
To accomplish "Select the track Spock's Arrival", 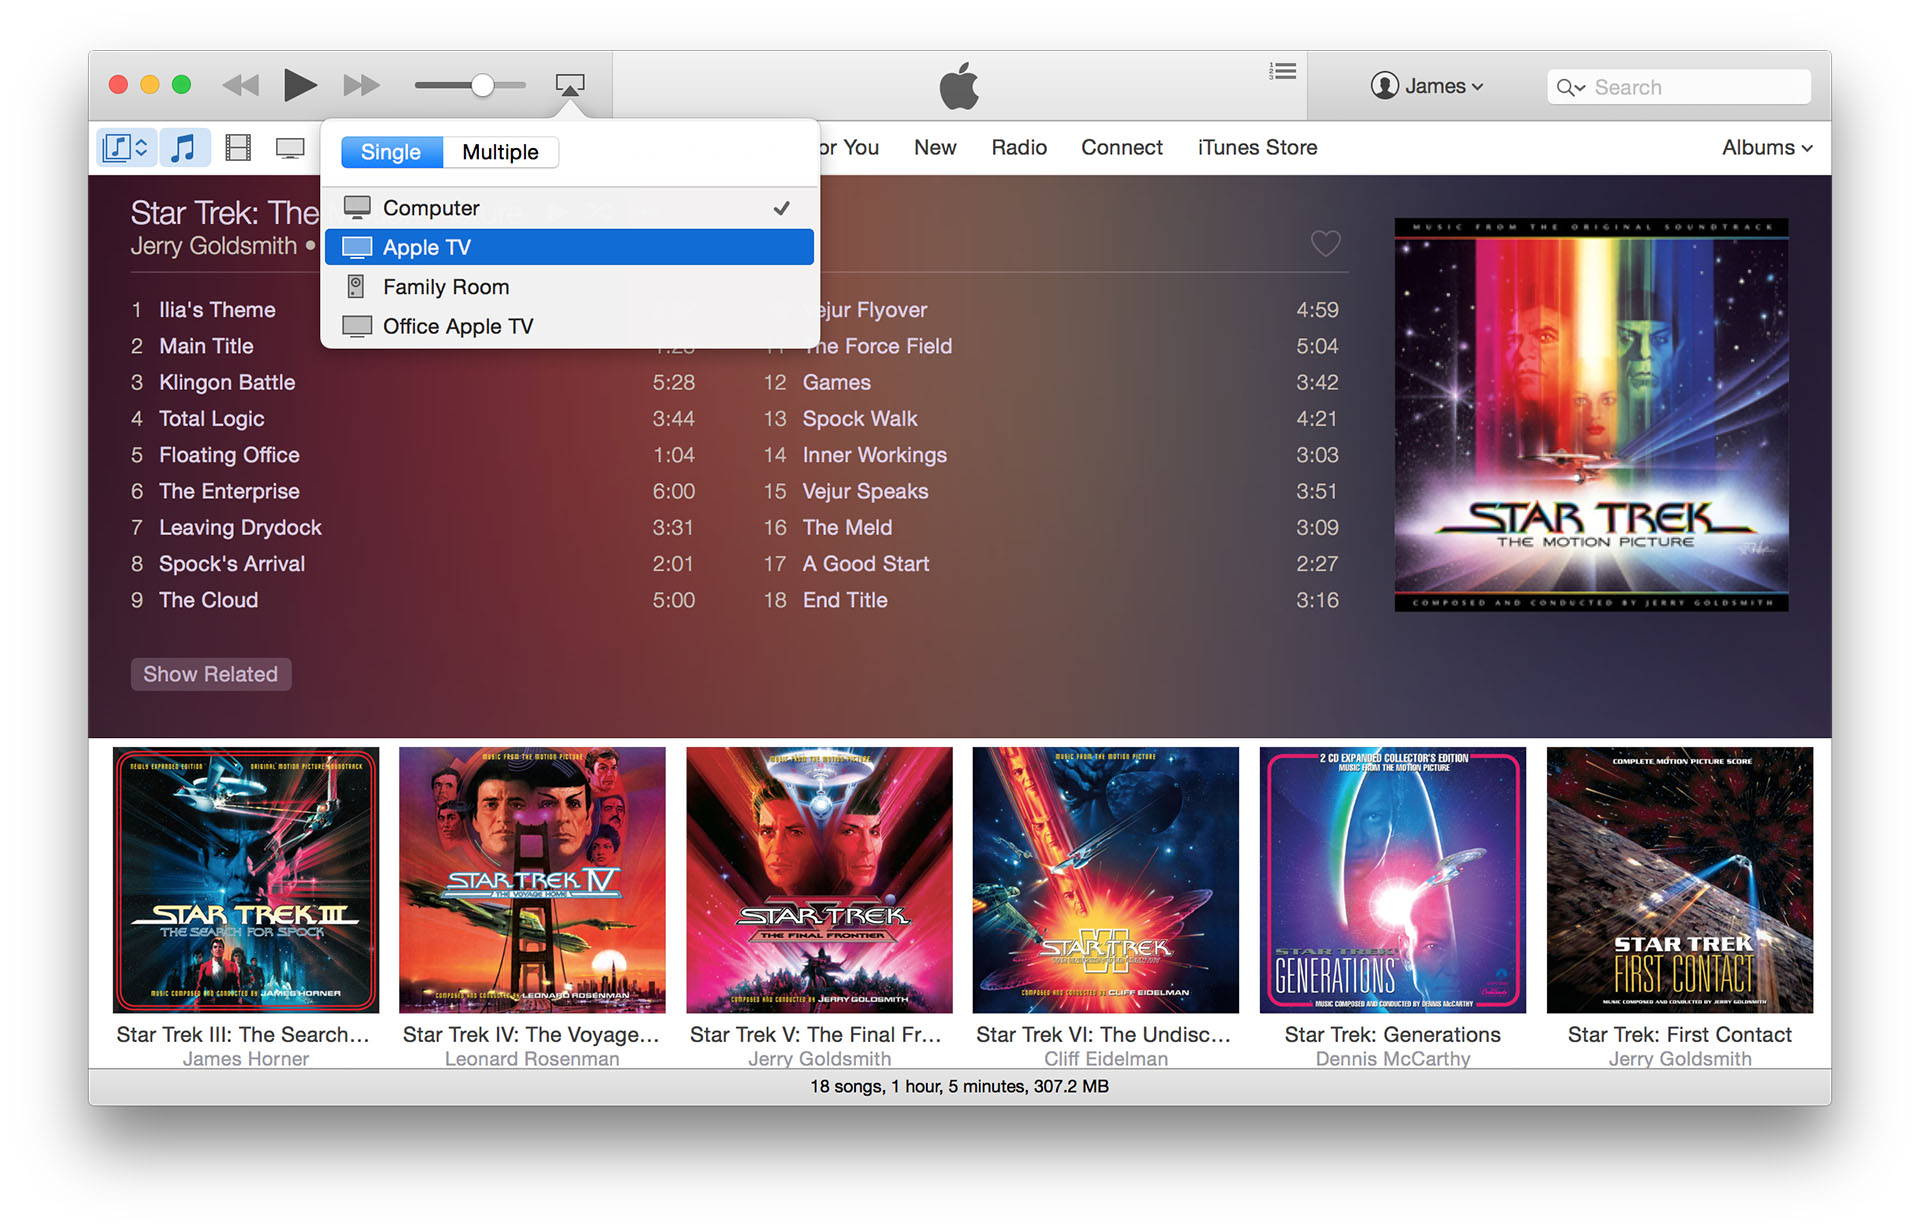I will (232, 564).
